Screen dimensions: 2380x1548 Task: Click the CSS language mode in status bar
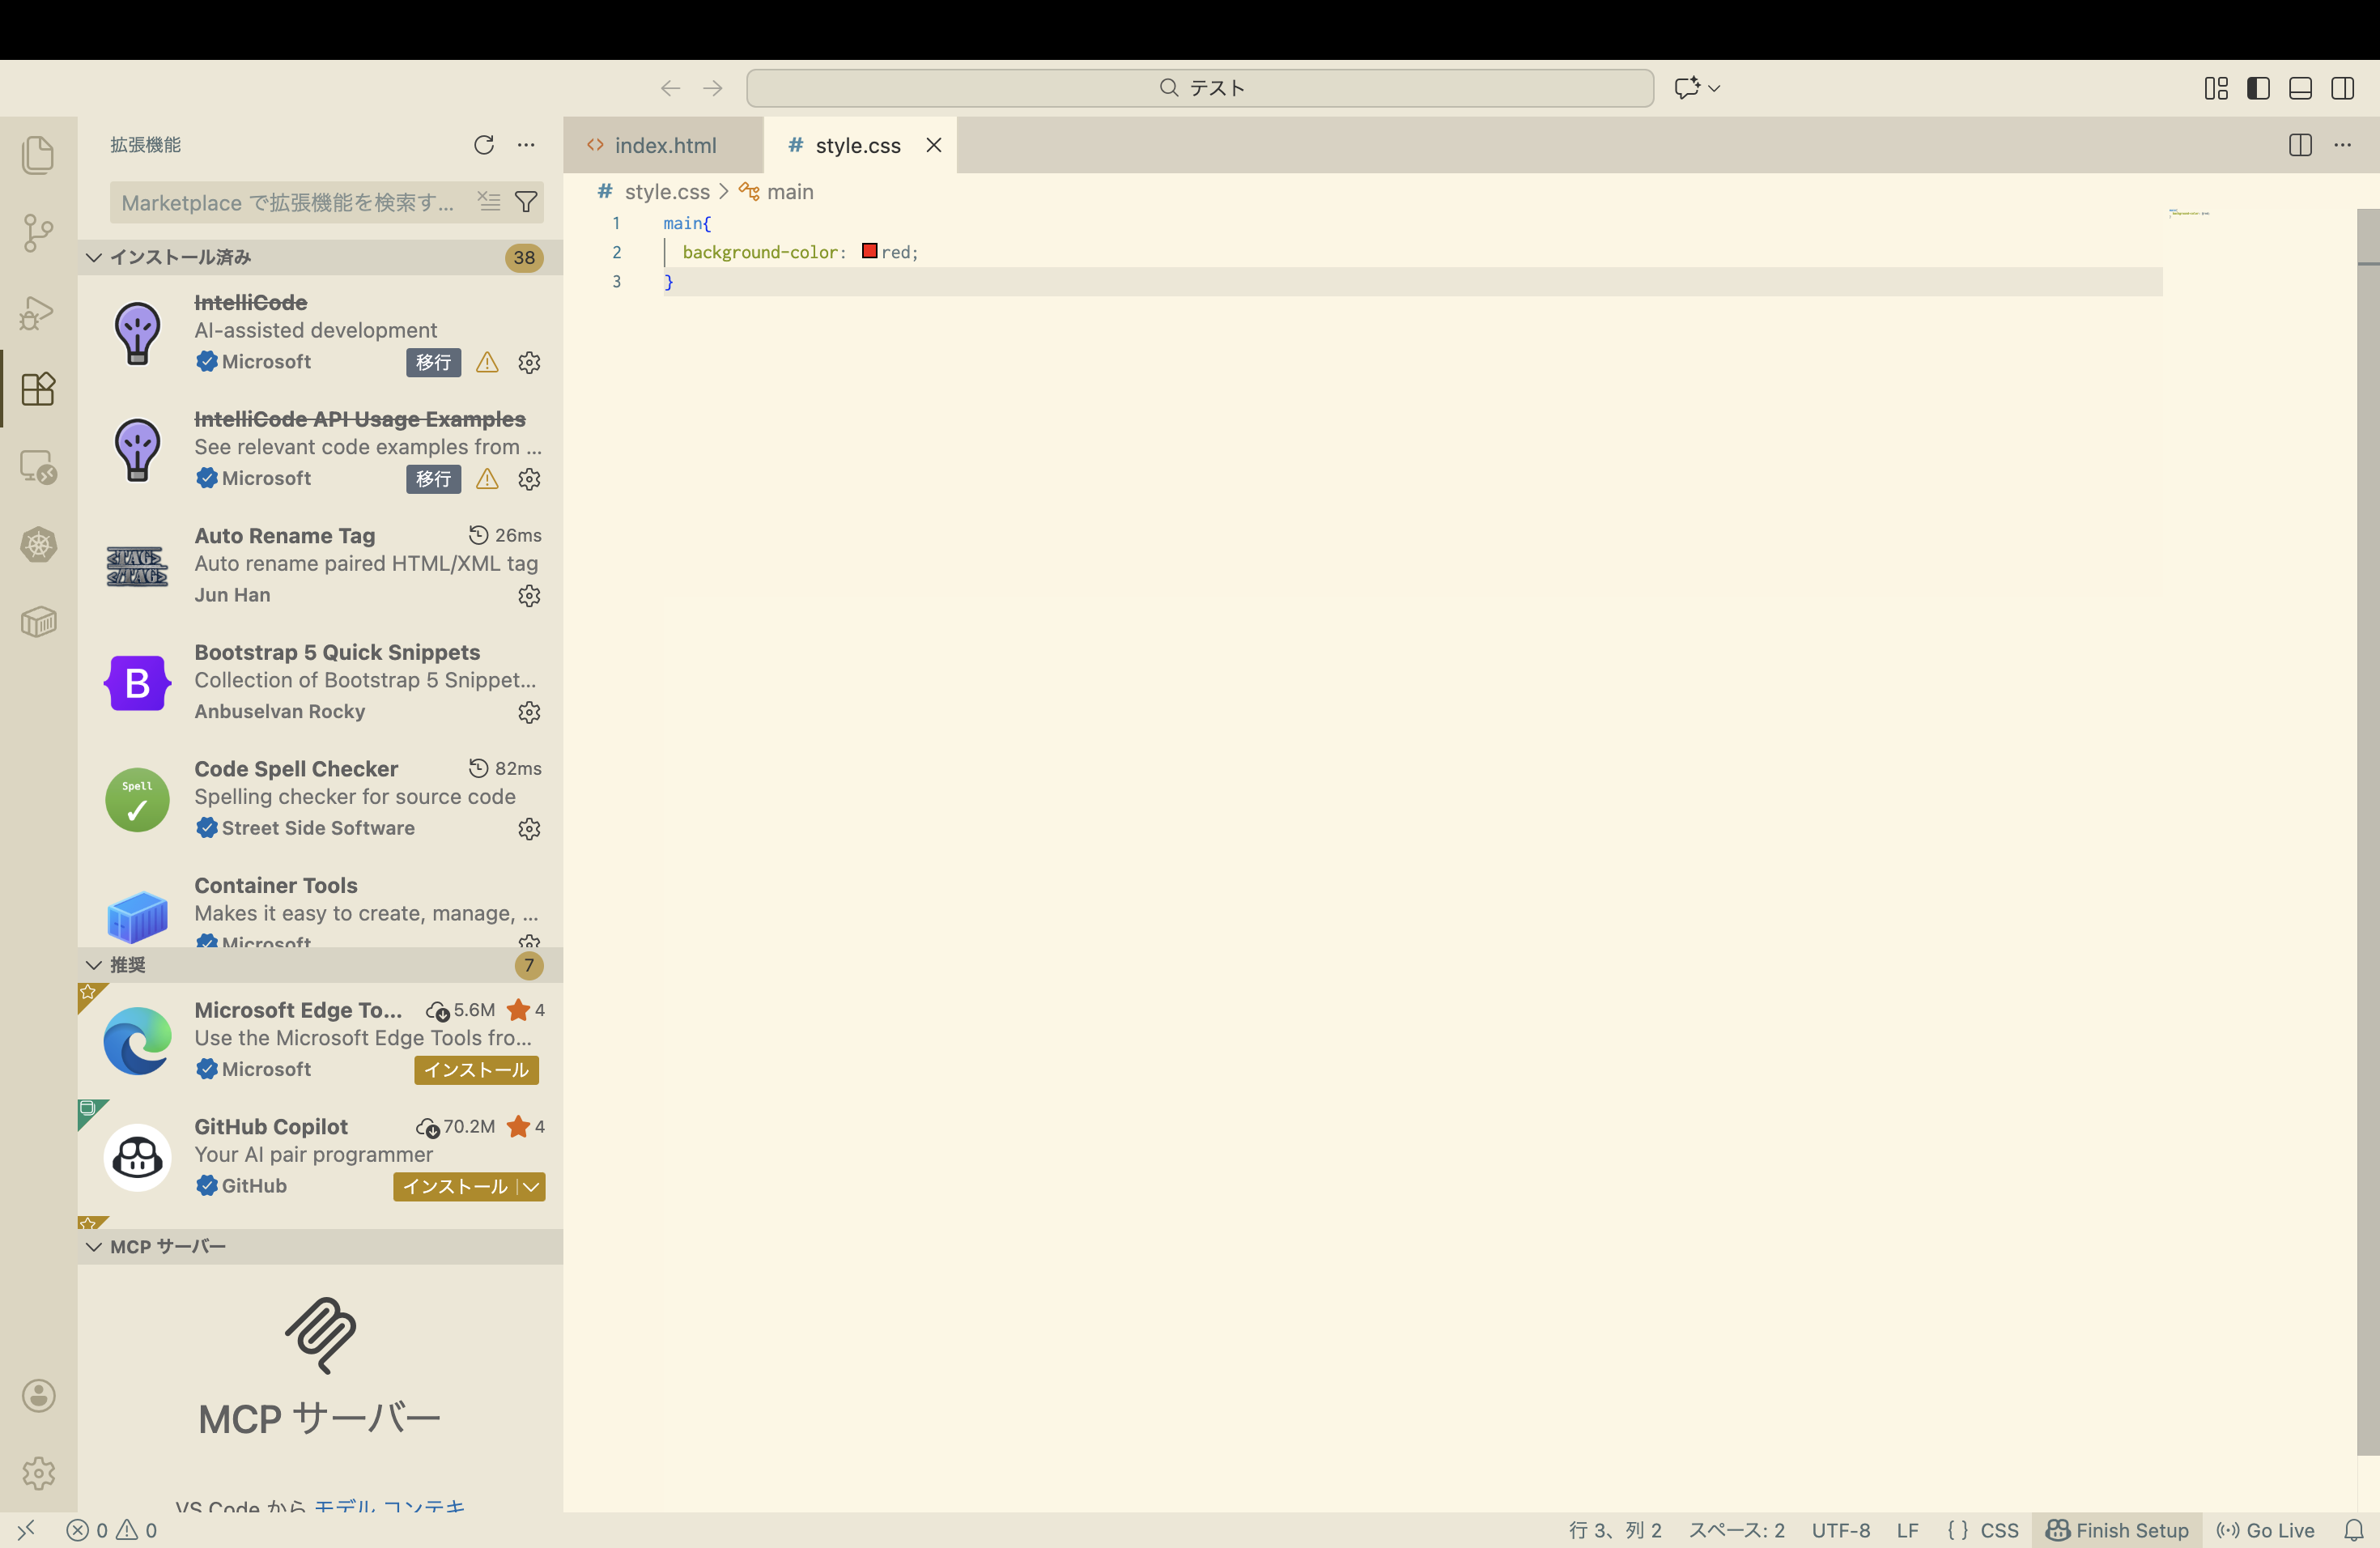pos(1983,1530)
